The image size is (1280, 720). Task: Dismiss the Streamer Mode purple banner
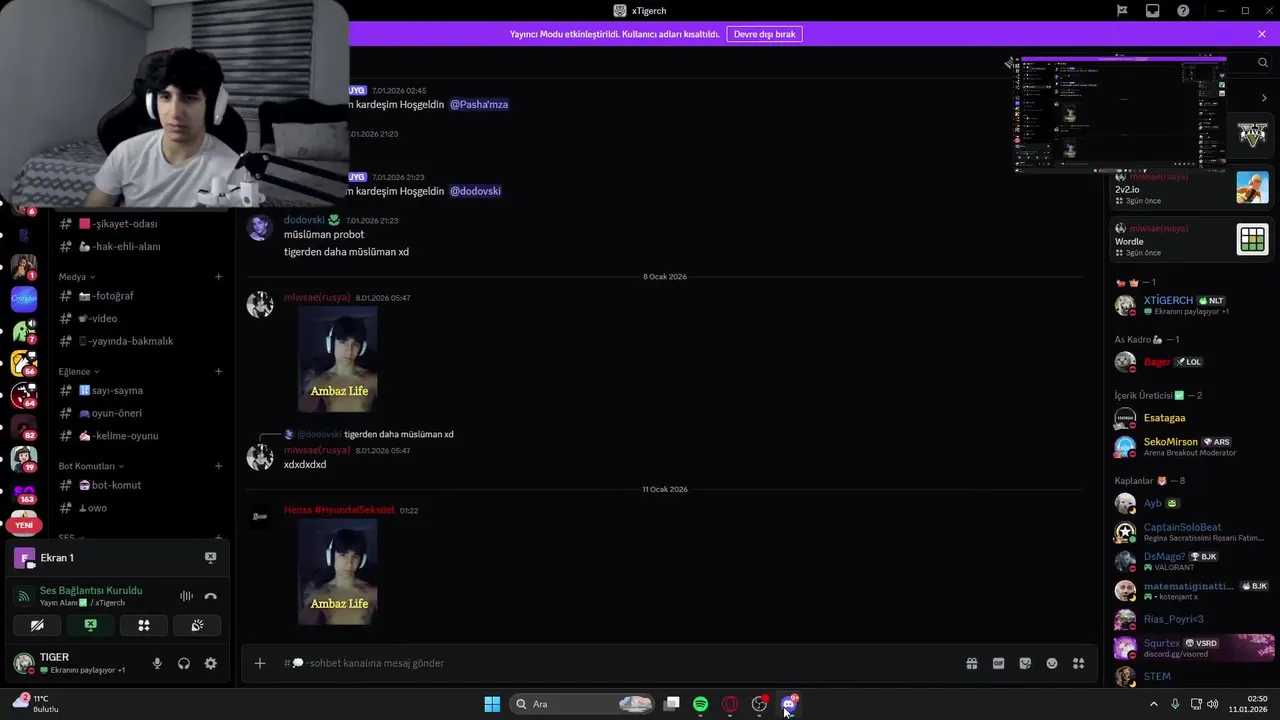click(1262, 34)
